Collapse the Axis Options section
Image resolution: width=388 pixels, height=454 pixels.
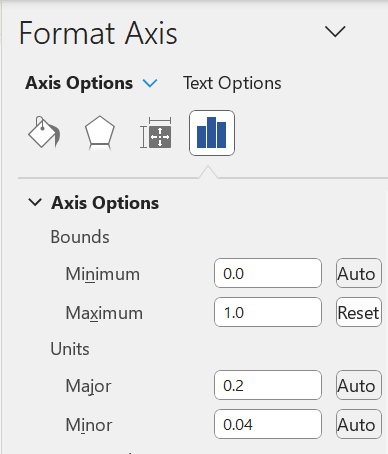(35, 202)
